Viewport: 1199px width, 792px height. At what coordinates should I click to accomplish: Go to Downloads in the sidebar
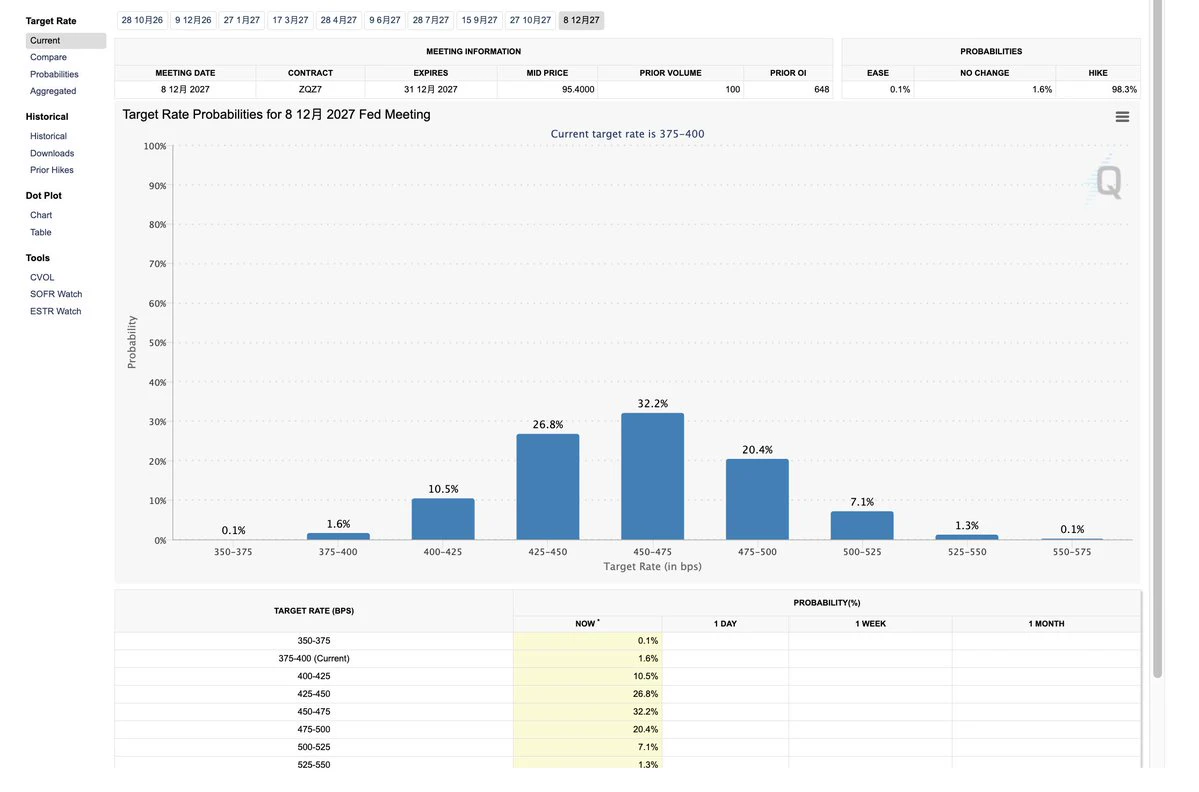pyautogui.click(x=52, y=154)
